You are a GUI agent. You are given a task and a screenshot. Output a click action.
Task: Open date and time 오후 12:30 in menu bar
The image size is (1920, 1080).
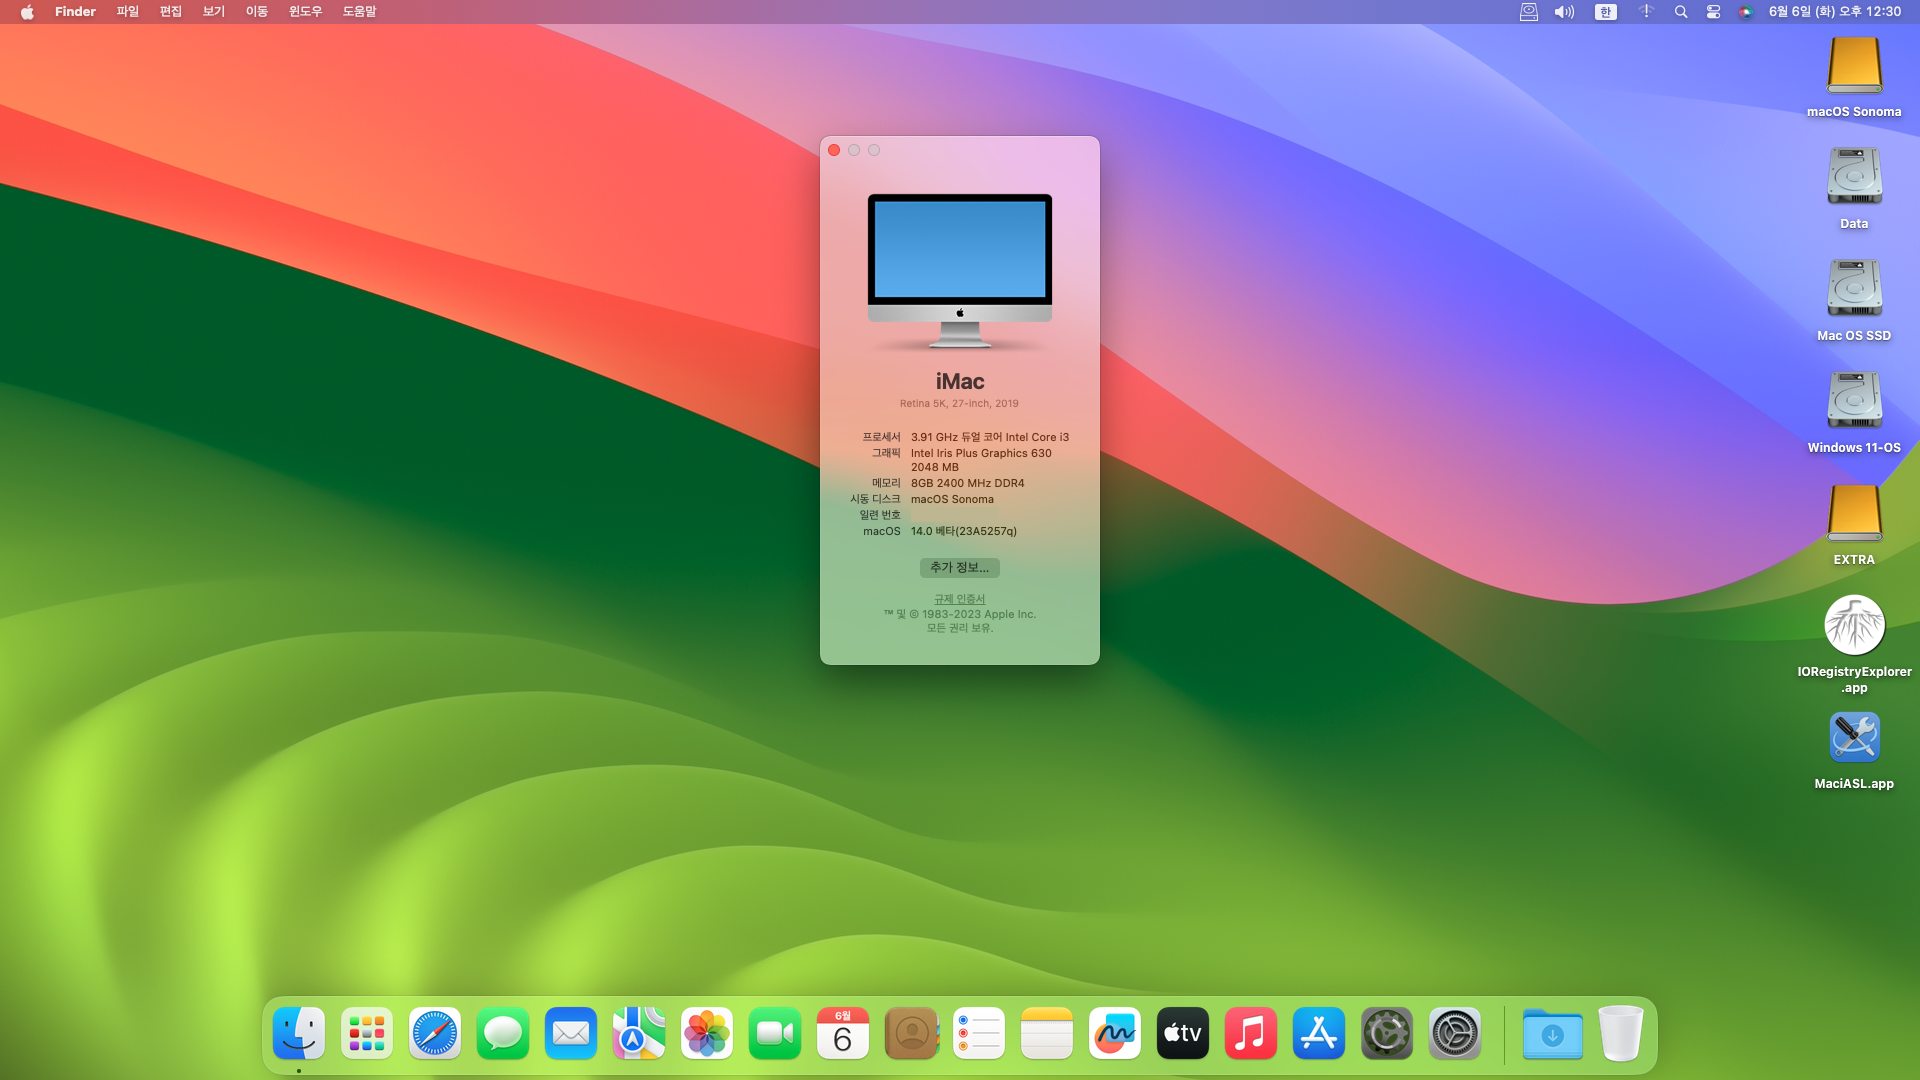[x=1835, y=12]
